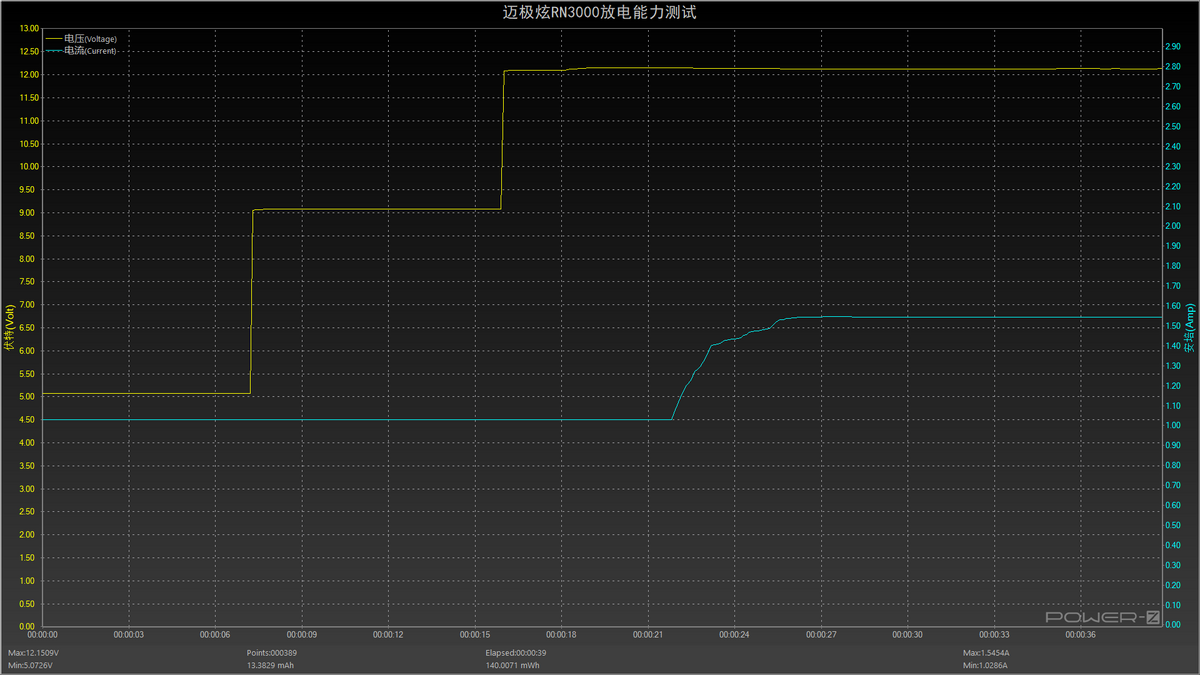Click the 1.10 current axis label
Image resolution: width=1200 pixels, height=675 pixels.
[x=1174, y=406]
